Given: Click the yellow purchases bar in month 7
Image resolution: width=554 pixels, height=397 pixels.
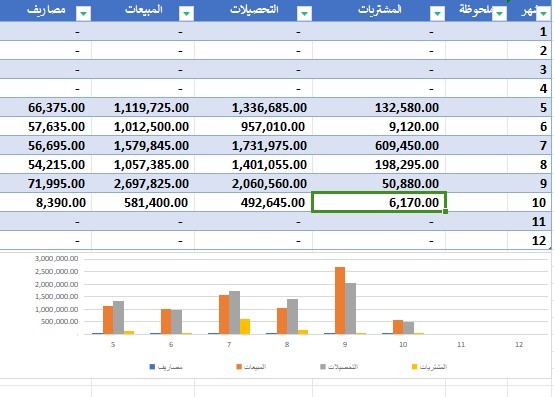Looking at the screenshot, I should (245, 326).
